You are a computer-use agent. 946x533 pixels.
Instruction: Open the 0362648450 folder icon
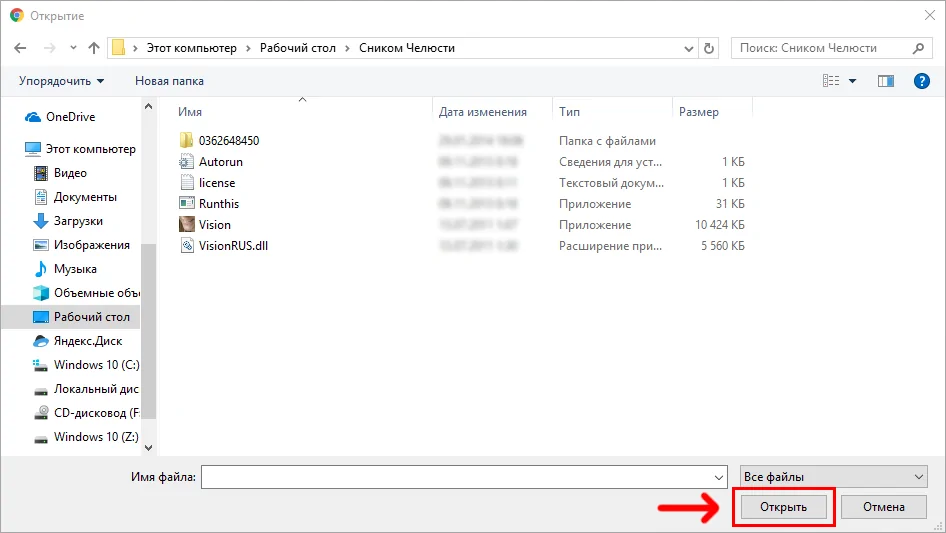tap(186, 141)
